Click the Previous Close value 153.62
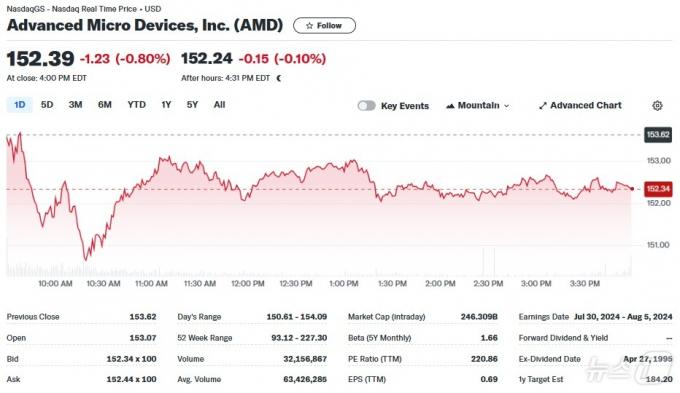Viewport: 680px width, 393px height. coord(143,317)
